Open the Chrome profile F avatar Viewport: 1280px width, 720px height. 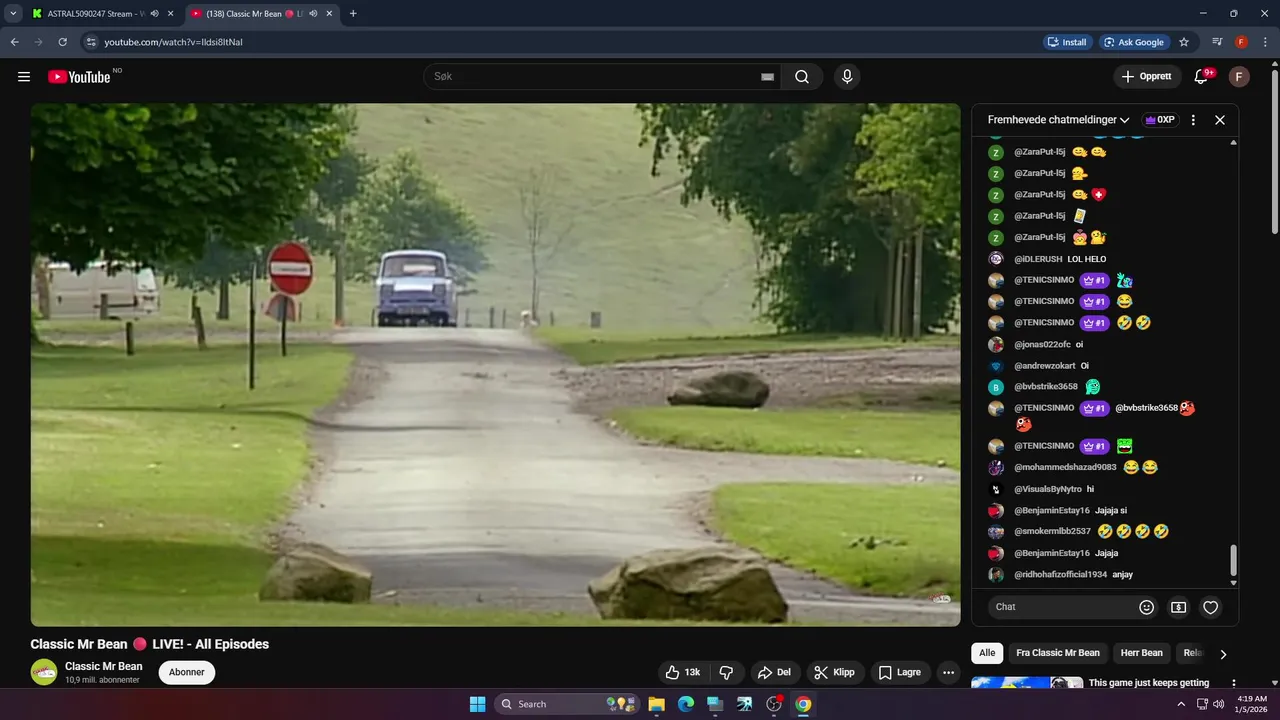(1241, 42)
